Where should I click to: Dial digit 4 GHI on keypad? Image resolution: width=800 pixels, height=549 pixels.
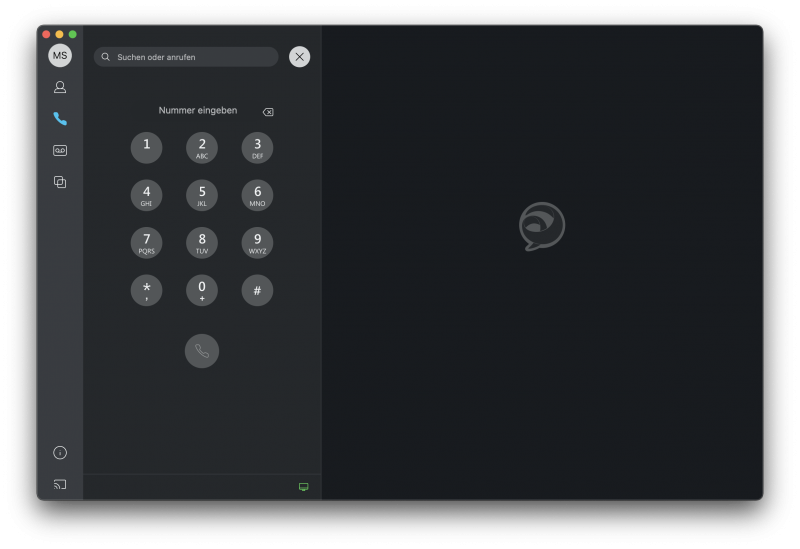146,195
